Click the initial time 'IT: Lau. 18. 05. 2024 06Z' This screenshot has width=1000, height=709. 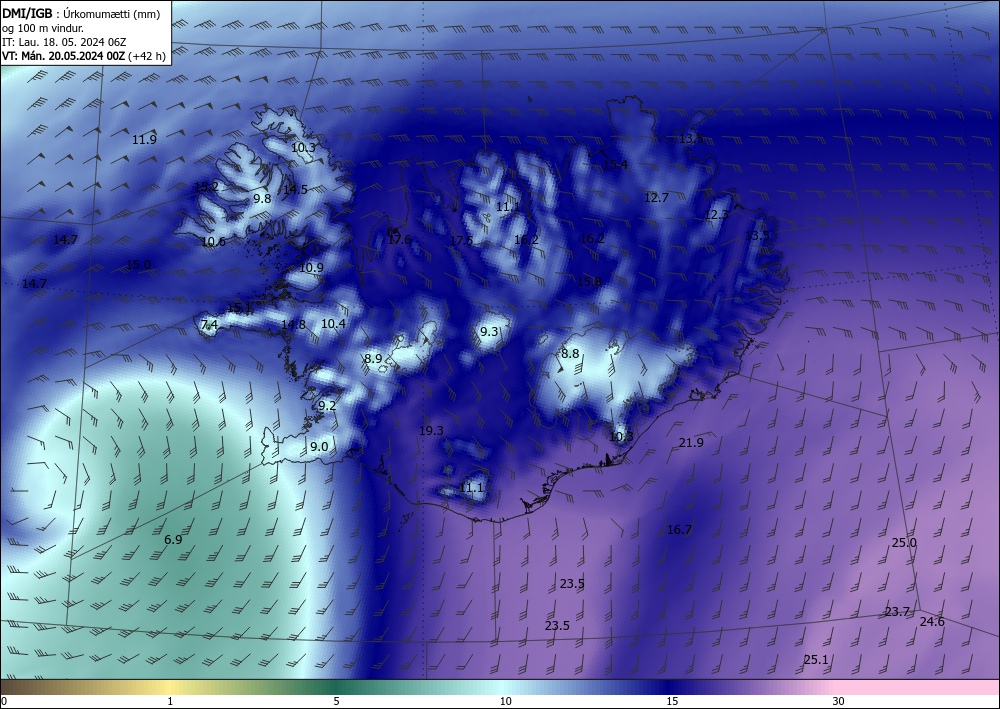point(64,42)
